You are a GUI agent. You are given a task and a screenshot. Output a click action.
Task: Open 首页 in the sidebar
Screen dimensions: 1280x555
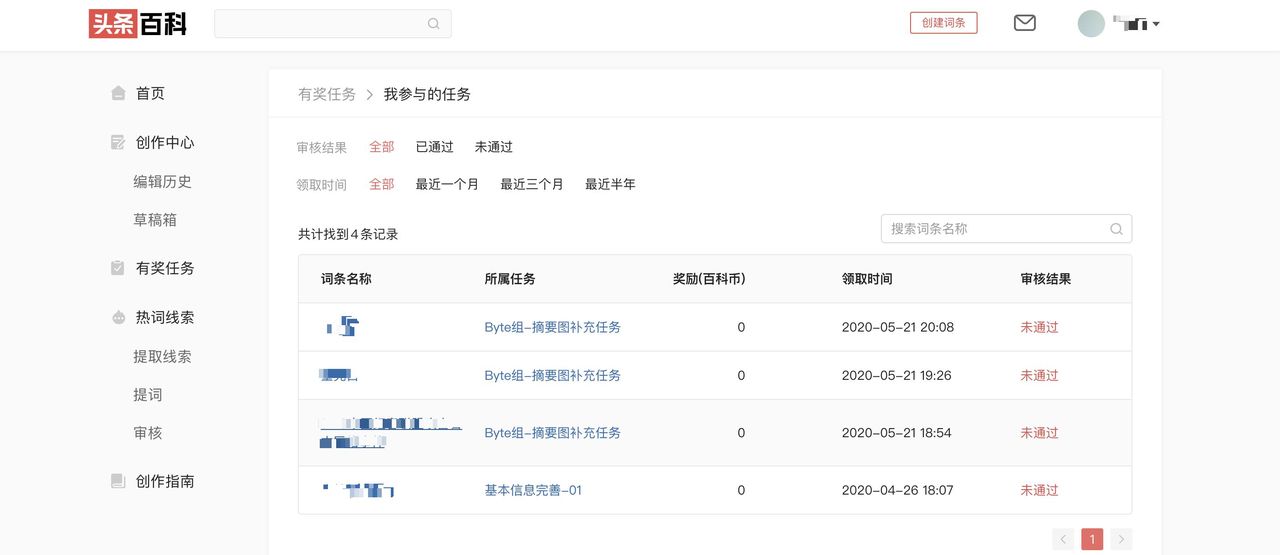pyautogui.click(x=150, y=93)
